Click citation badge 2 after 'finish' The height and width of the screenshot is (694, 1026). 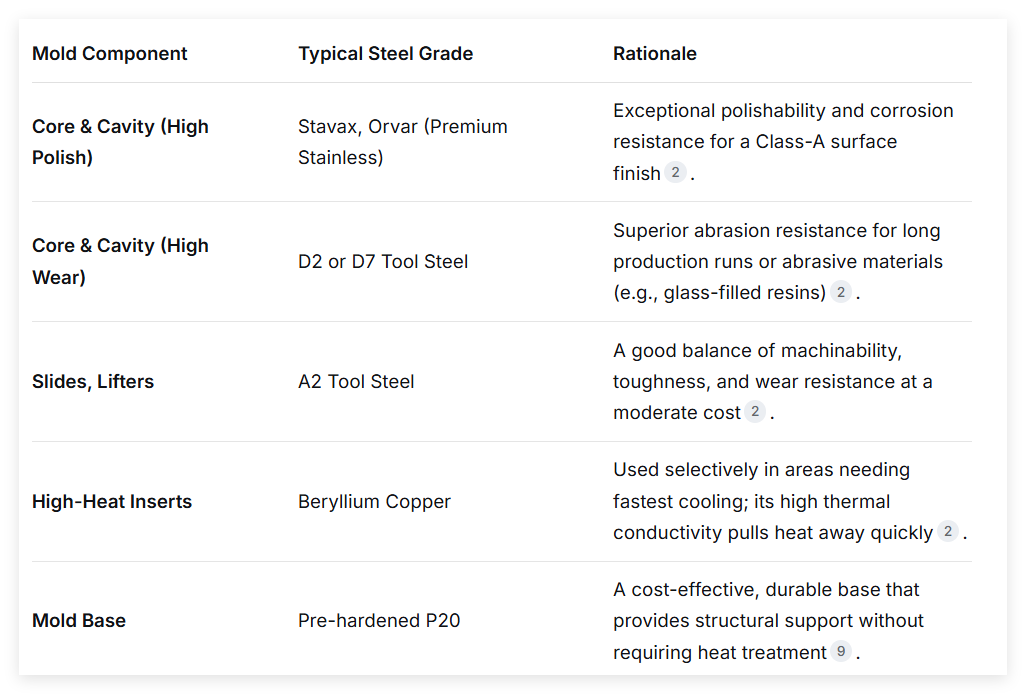[x=675, y=173]
